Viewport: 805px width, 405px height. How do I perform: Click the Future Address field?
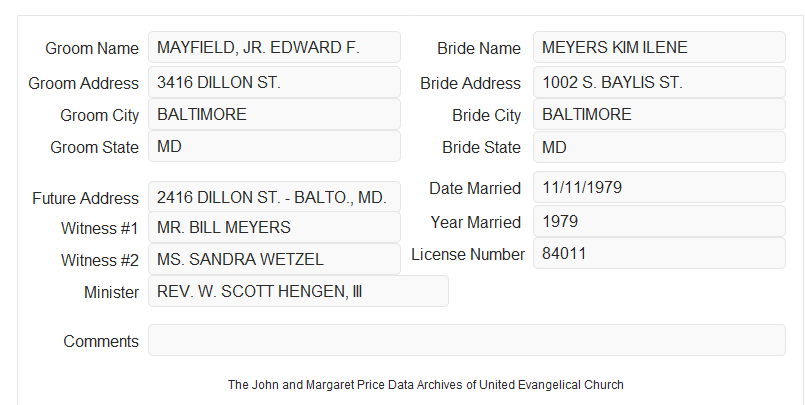(x=274, y=197)
